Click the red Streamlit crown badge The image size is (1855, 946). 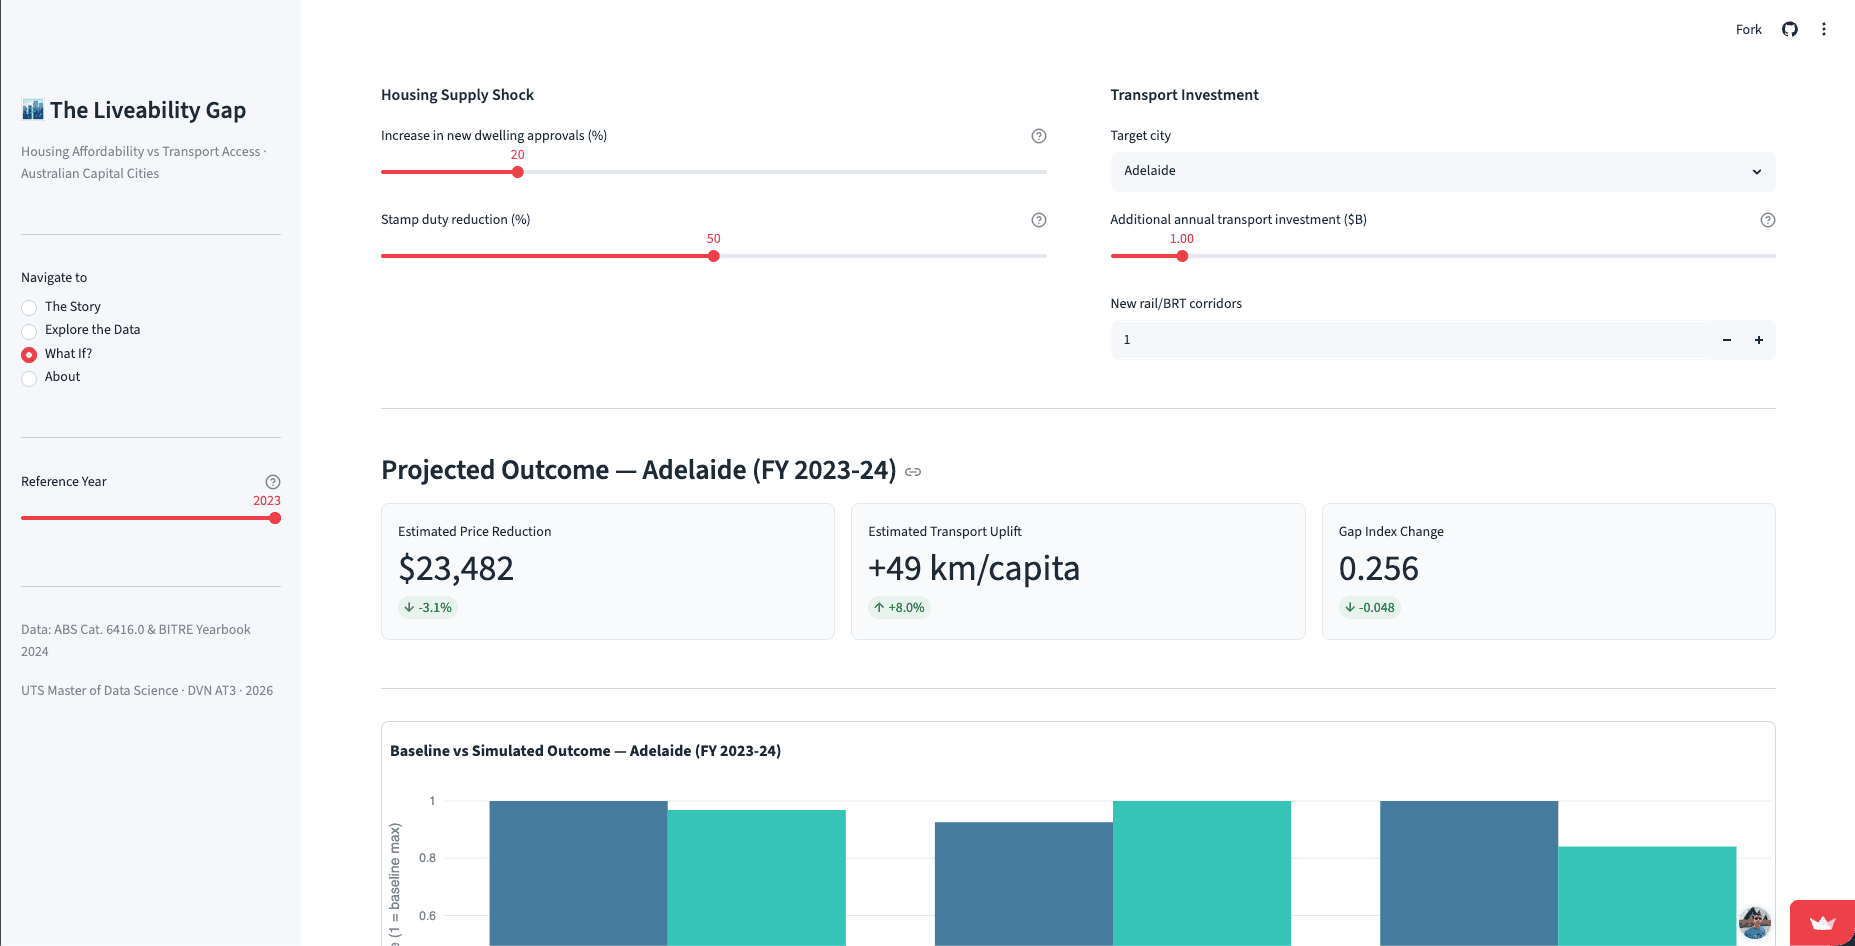[x=1822, y=923]
